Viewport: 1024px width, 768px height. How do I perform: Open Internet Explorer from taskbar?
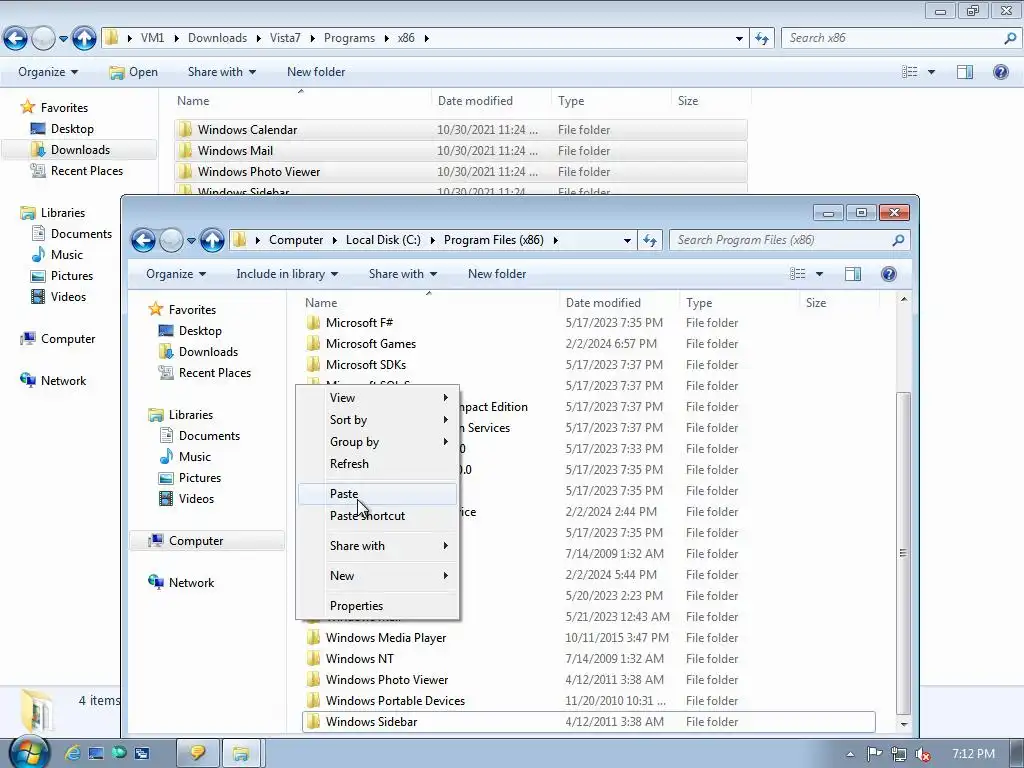click(72, 754)
